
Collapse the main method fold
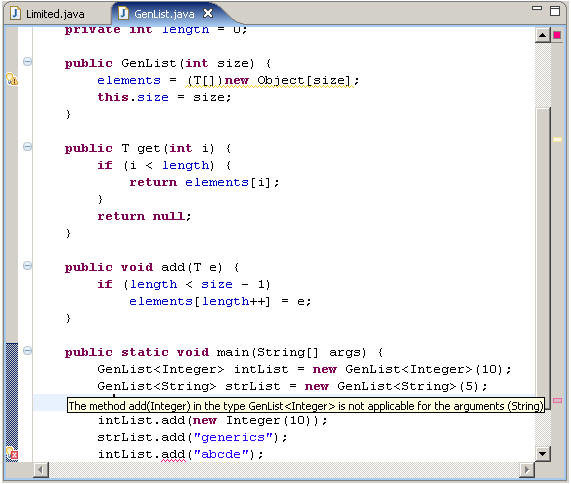tap(27, 351)
